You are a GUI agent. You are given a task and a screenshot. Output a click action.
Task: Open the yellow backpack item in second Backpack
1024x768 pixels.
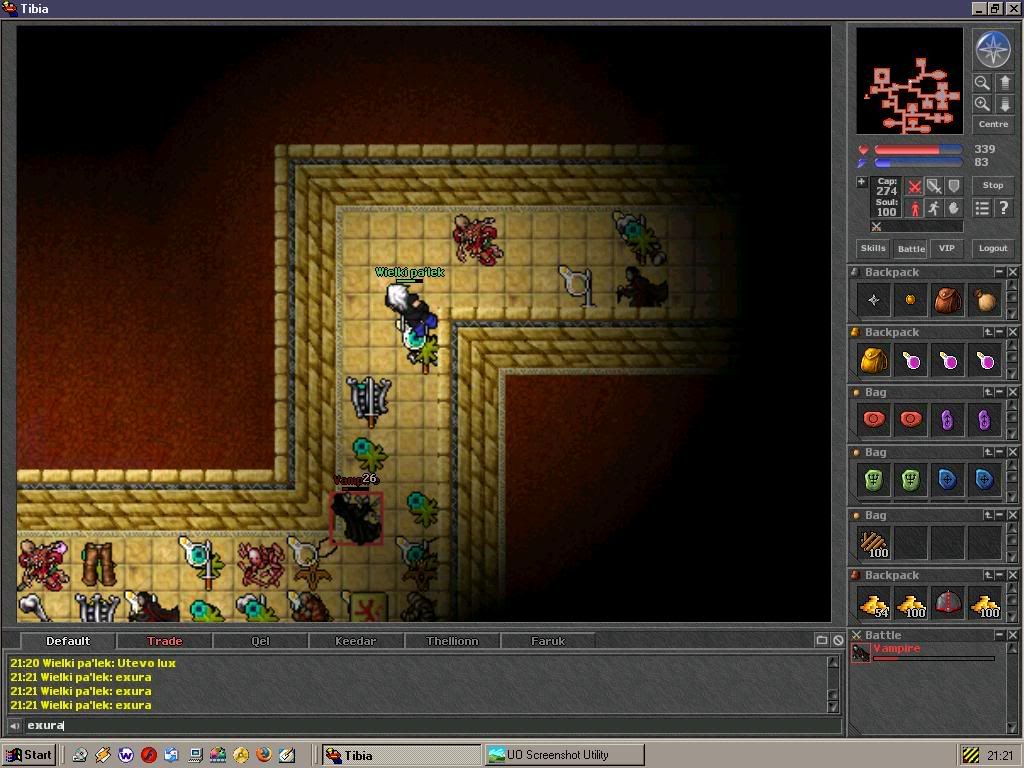click(x=874, y=360)
